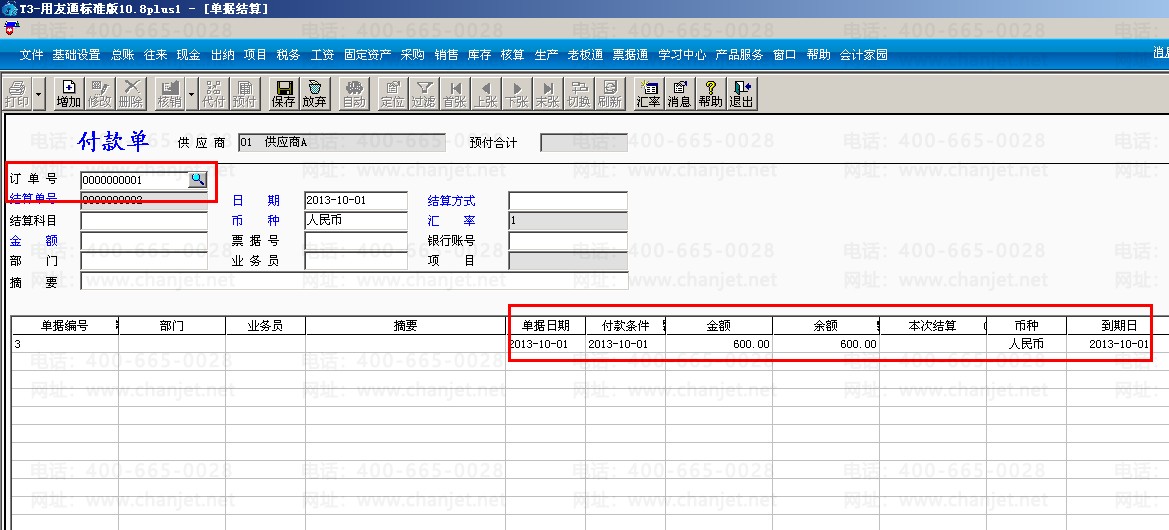Image resolution: width=1169 pixels, height=530 pixels.
Task: Click the 切换 switch toolbar icon
Action: (x=579, y=94)
